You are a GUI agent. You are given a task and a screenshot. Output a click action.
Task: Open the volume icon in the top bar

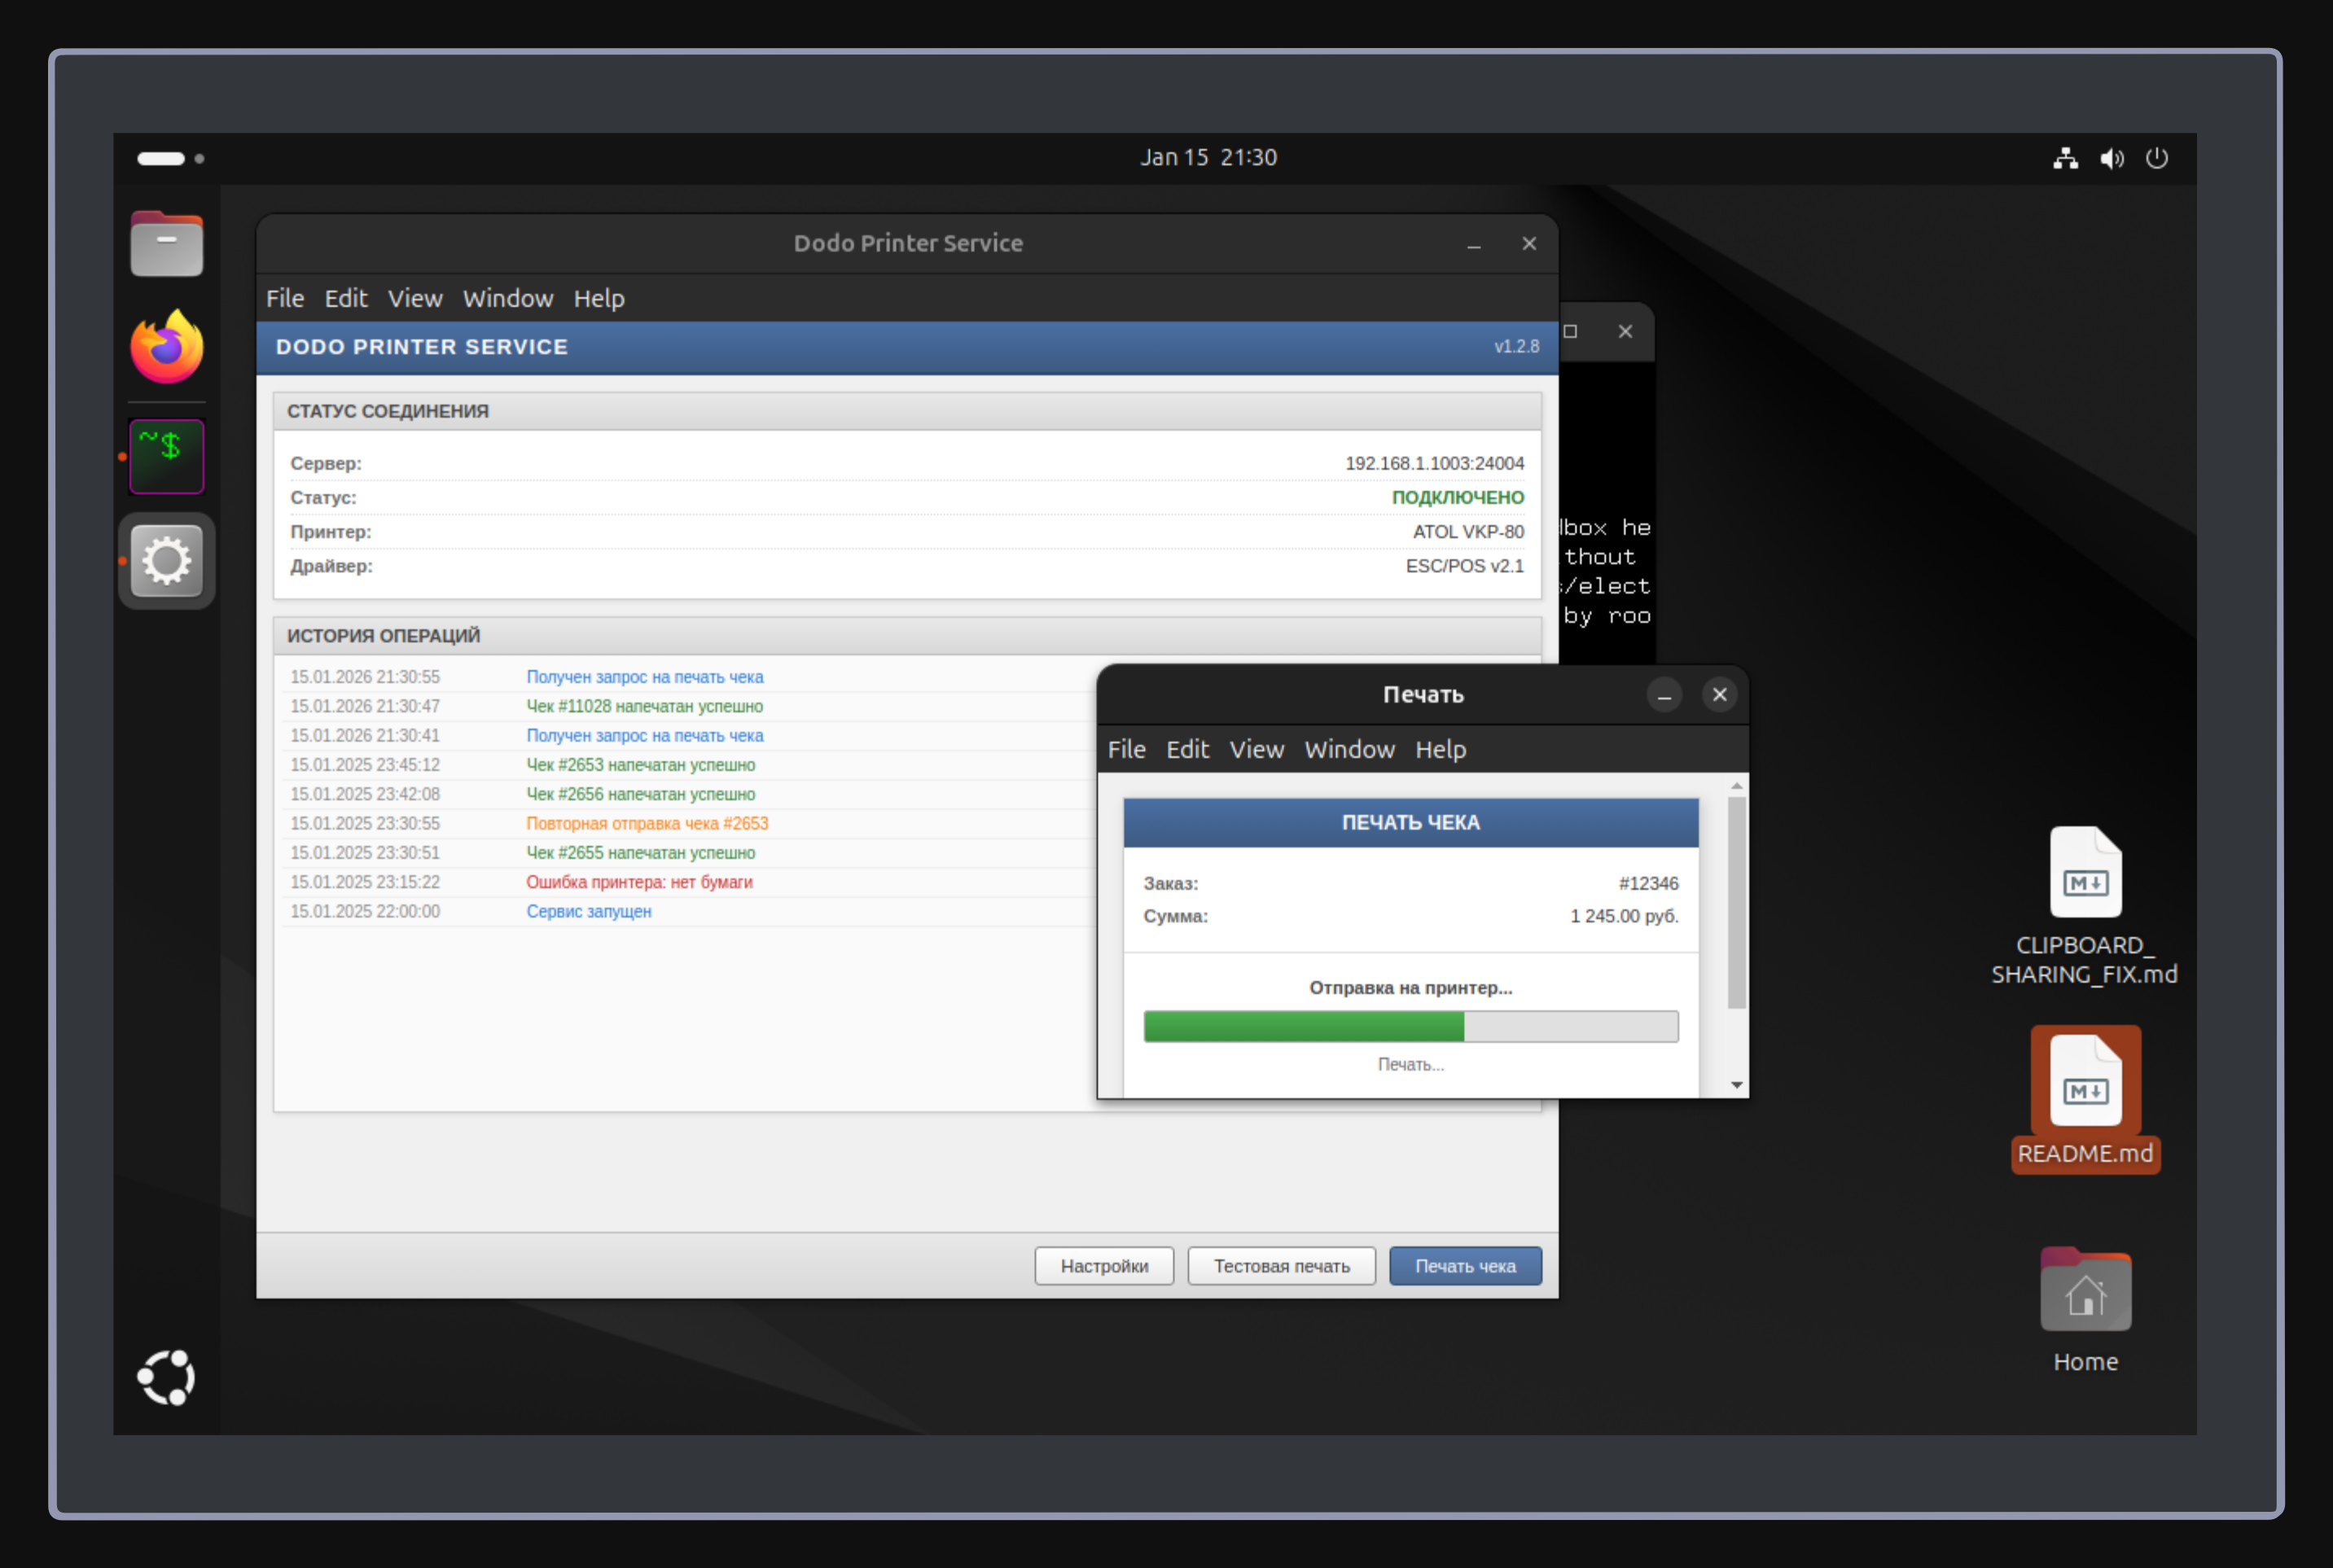pyautogui.click(x=2111, y=158)
